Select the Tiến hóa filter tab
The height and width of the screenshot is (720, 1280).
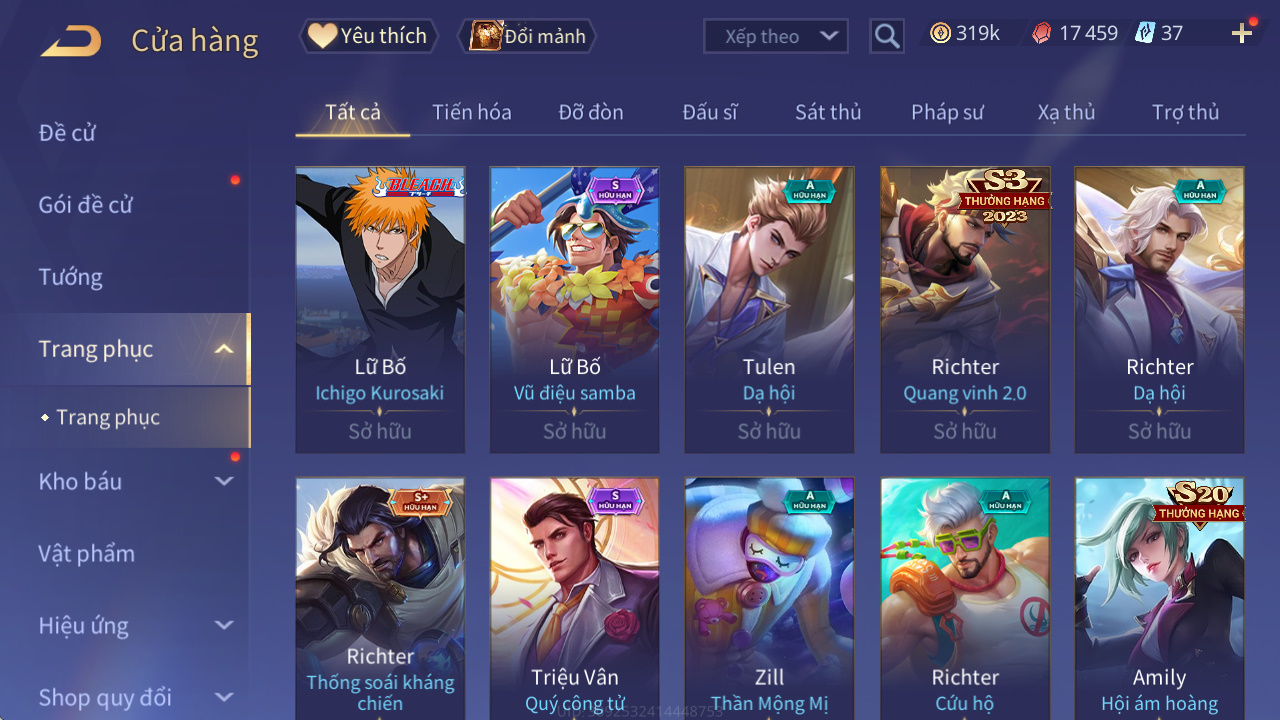coord(472,112)
